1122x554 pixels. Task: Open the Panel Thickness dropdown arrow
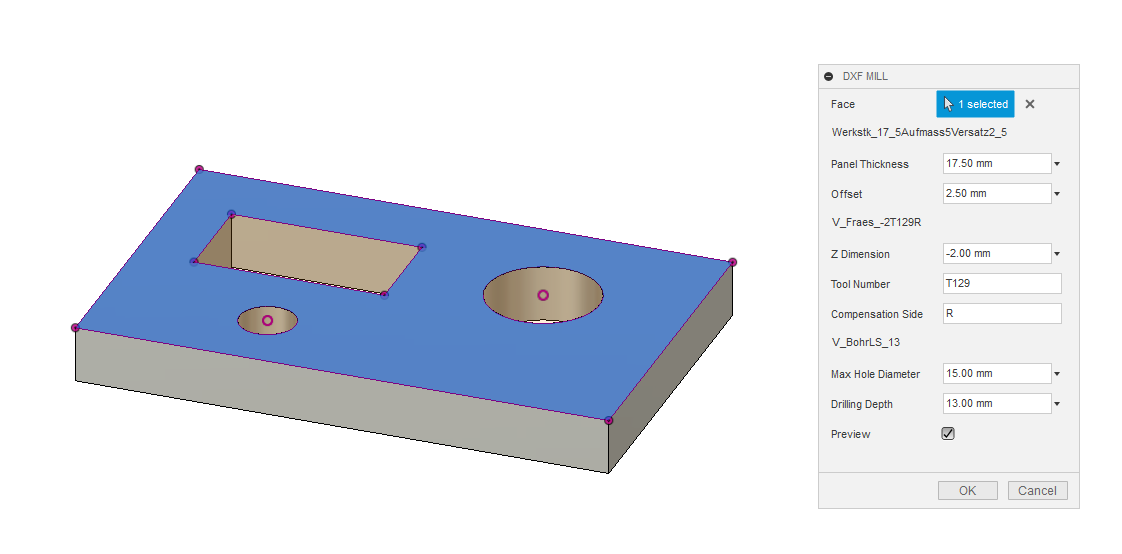pyautogui.click(x=1057, y=164)
